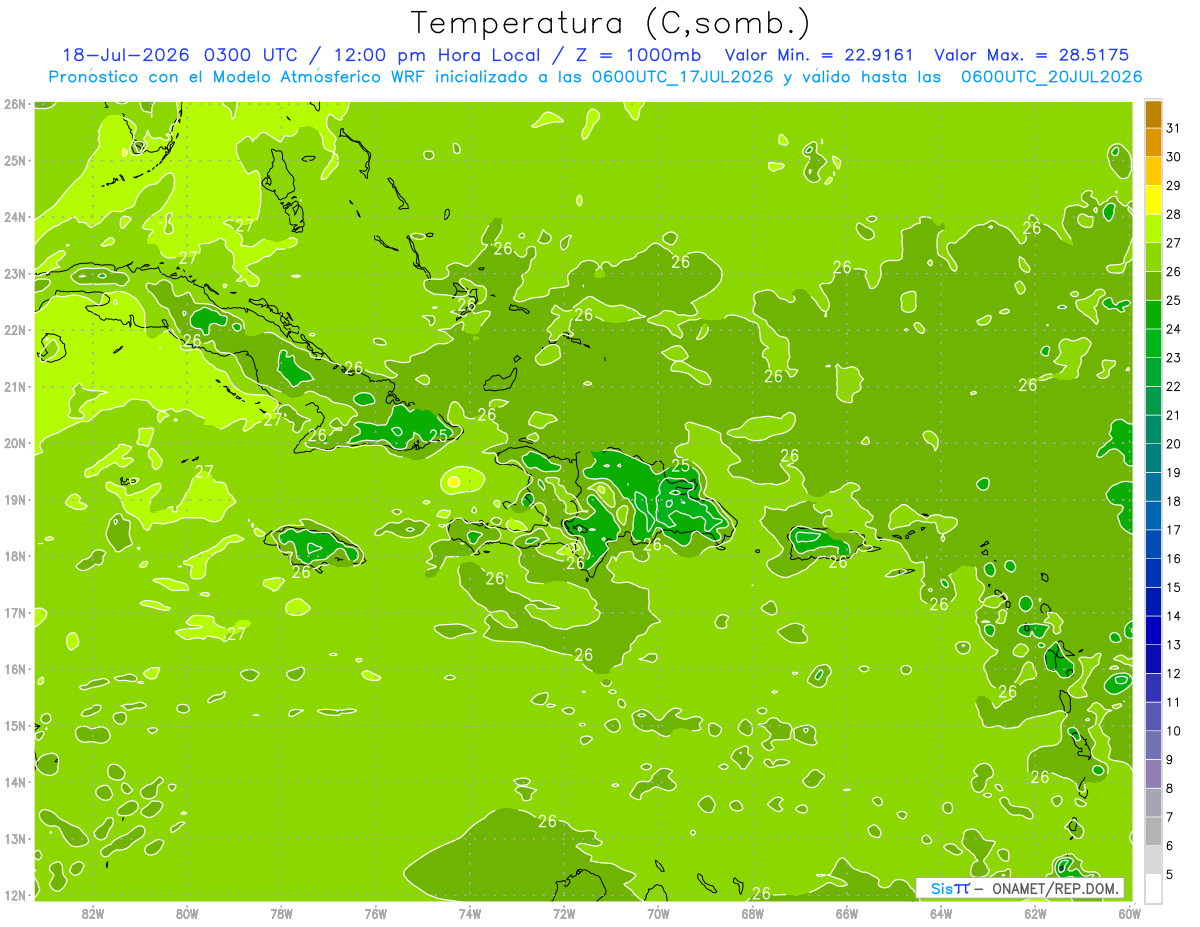Click longitude axis label "62W"
This screenshot has width=1200, height=927.
pos(1036,913)
